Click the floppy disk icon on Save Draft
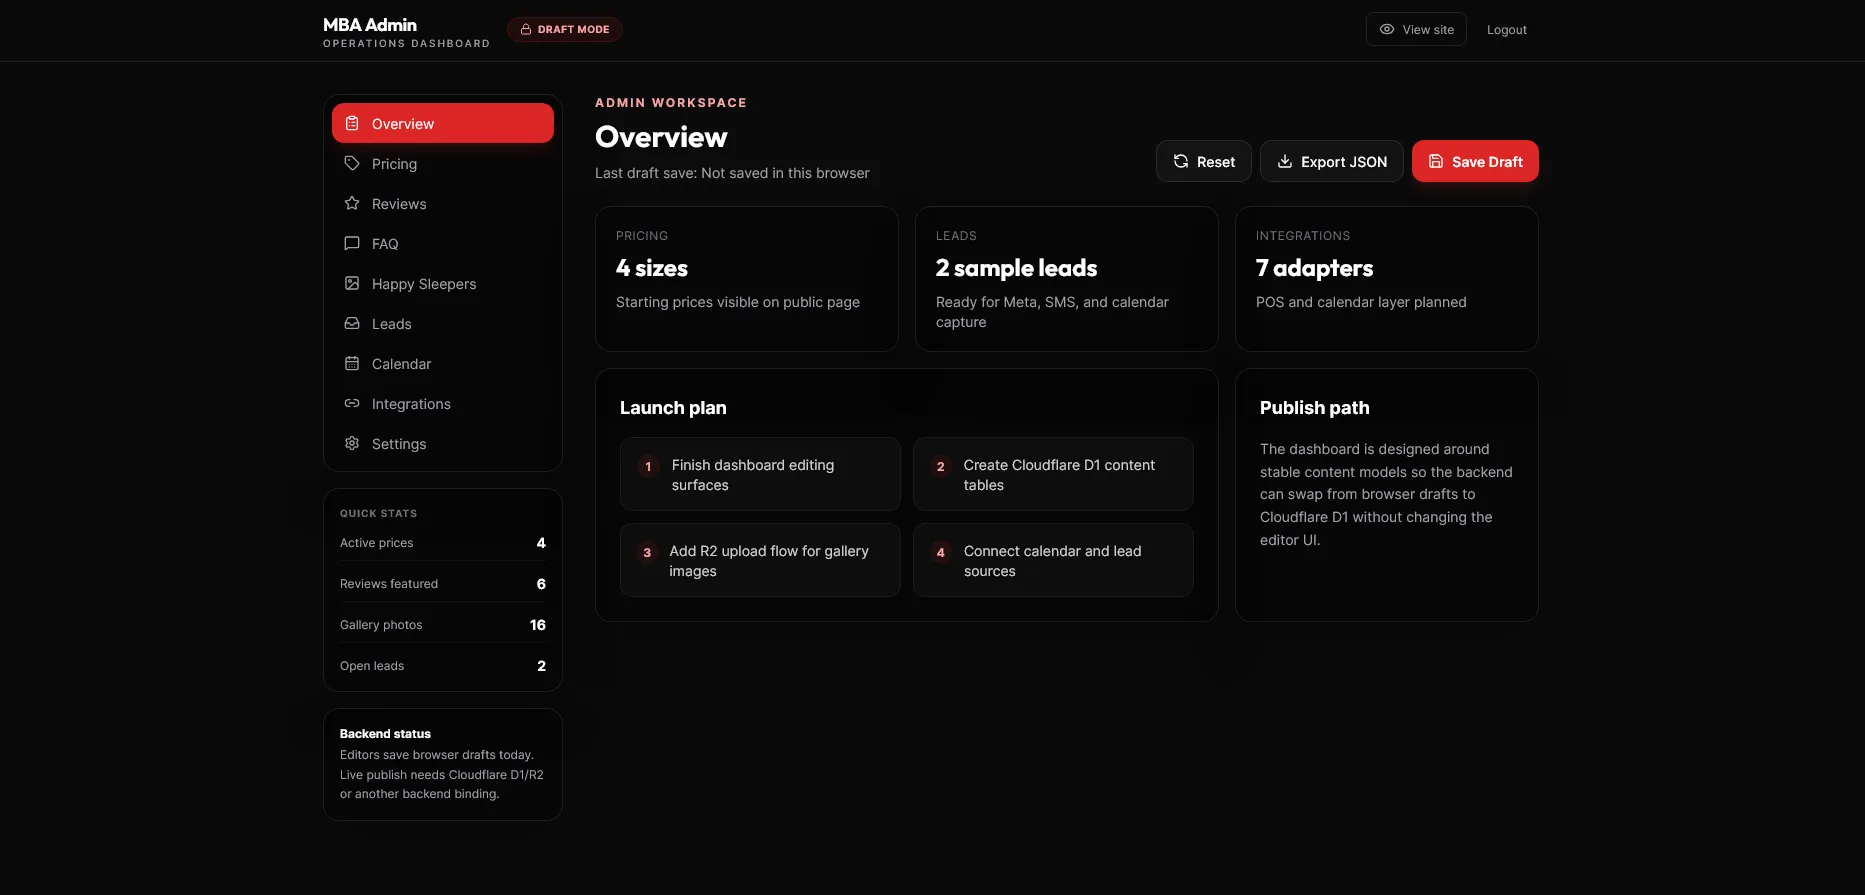This screenshot has width=1865, height=895. pos(1436,161)
